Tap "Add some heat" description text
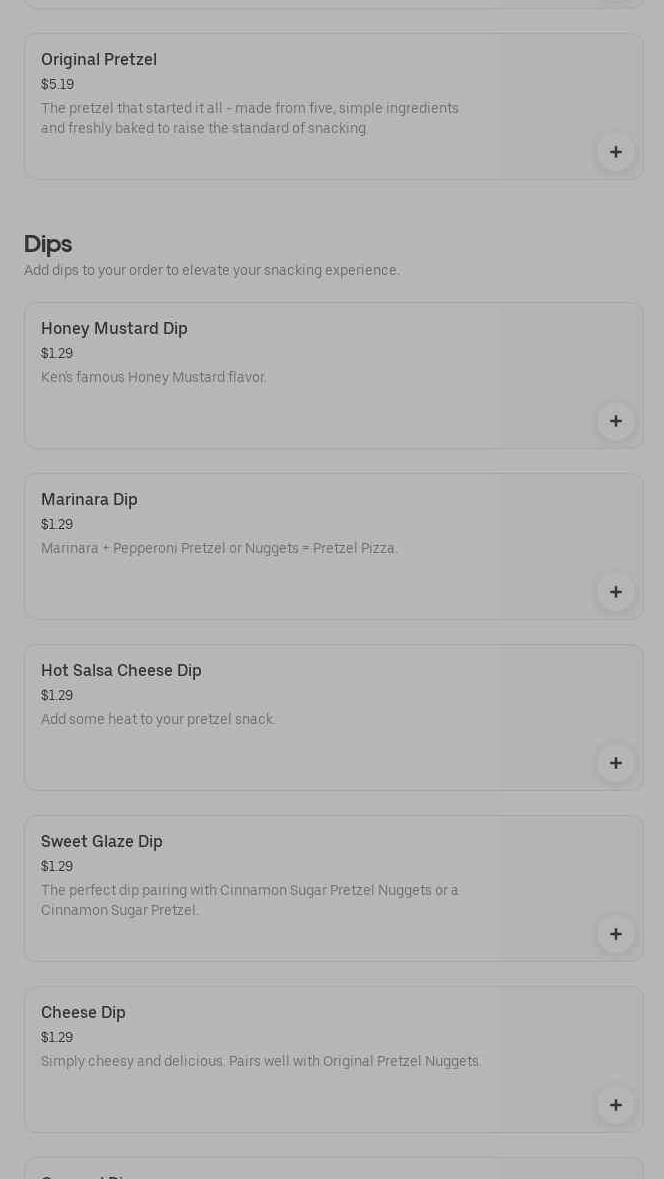This screenshot has height=1179, width=664. pyautogui.click(x=158, y=720)
